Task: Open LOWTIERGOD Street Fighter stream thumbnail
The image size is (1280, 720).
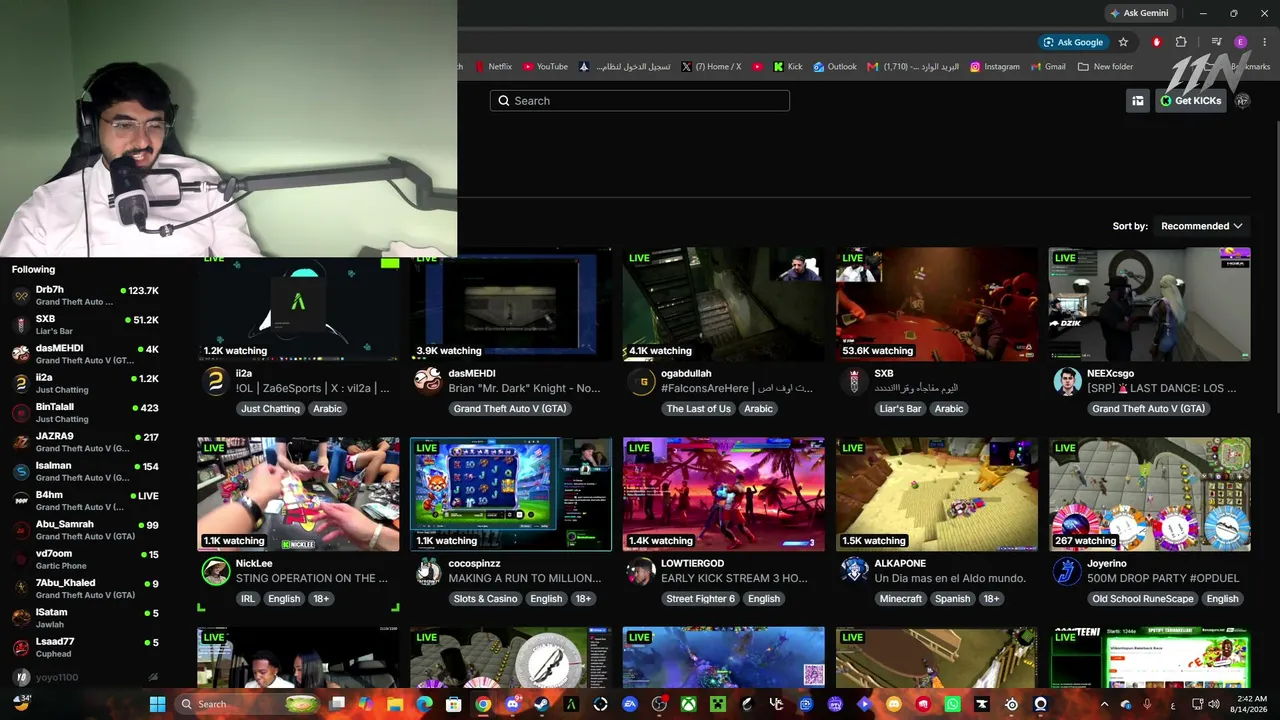Action: pyautogui.click(x=724, y=494)
